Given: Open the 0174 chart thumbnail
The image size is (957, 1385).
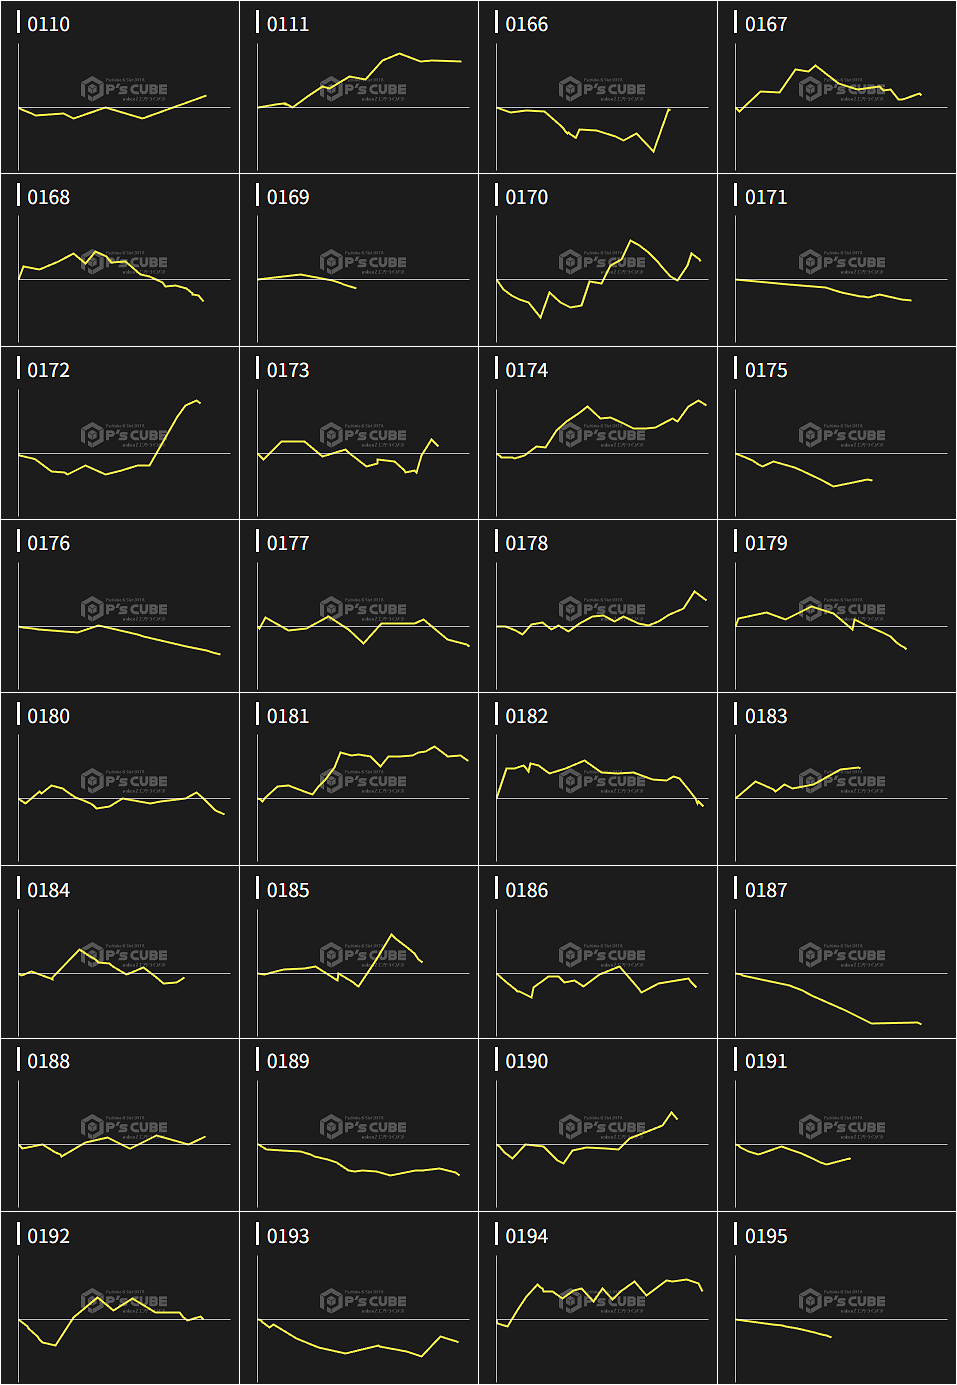Looking at the screenshot, I should pyautogui.click(x=598, y=446).
